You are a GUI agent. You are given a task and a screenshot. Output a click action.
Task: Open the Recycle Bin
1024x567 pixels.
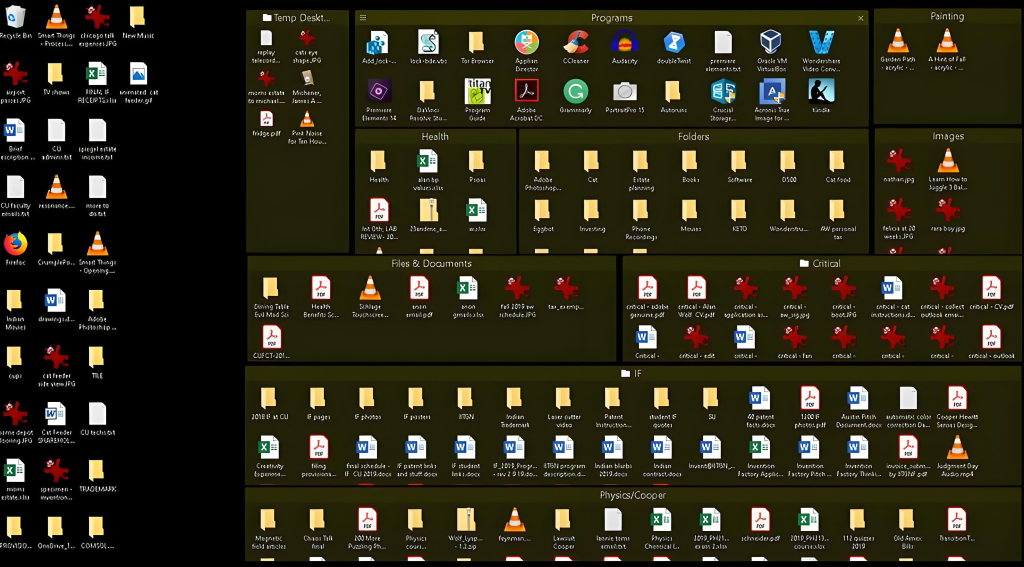coord(15,18)
